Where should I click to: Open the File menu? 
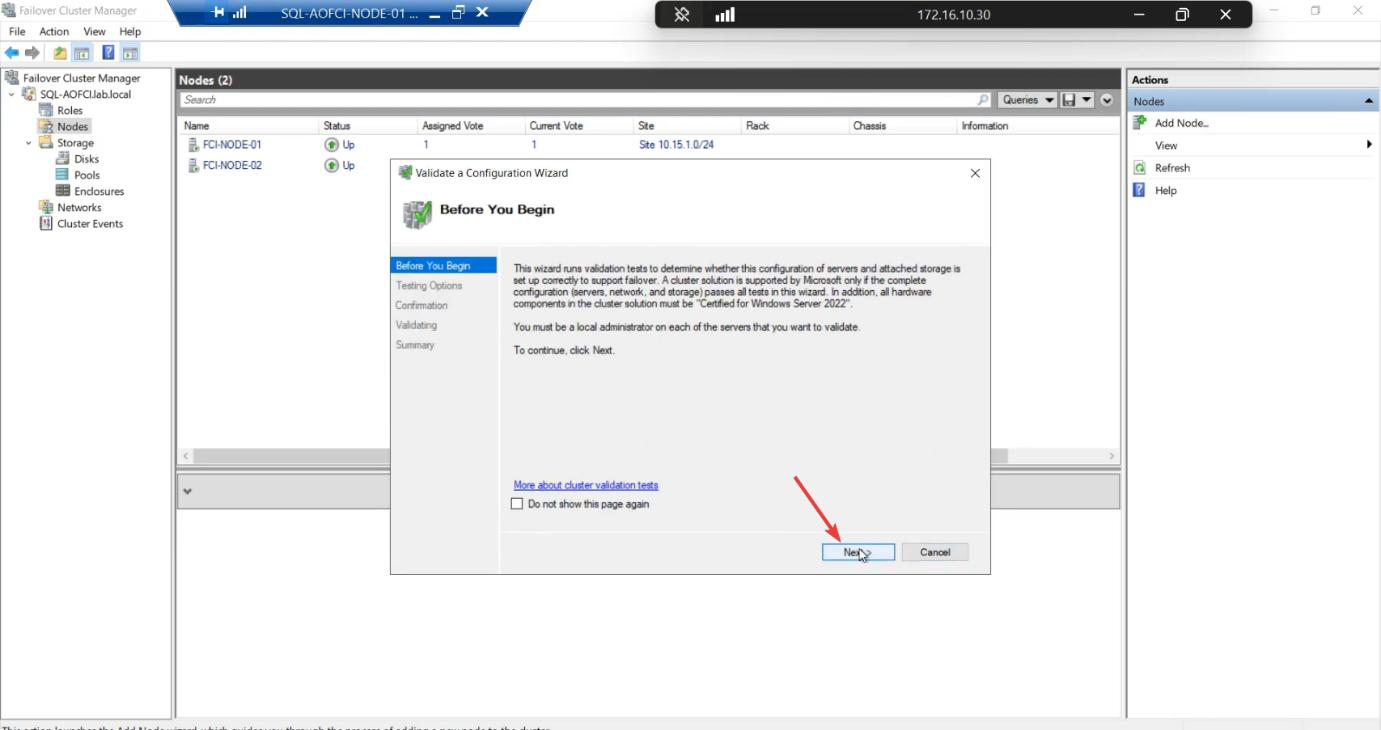[17, 32]
